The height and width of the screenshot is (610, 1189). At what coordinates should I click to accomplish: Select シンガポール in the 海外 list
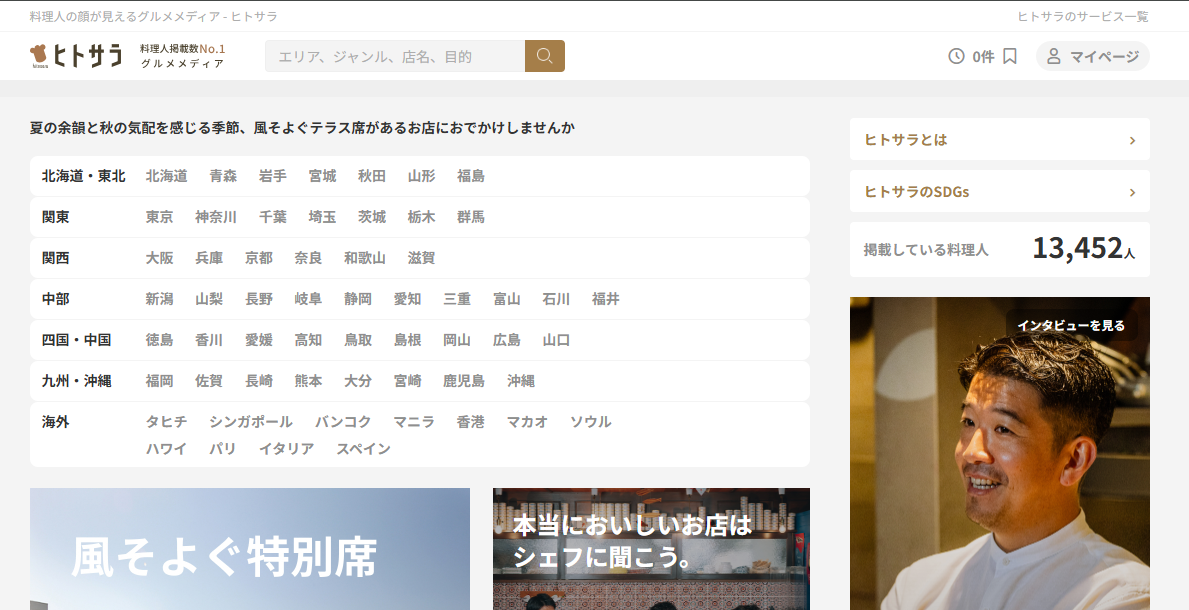[x=250, y=422]
